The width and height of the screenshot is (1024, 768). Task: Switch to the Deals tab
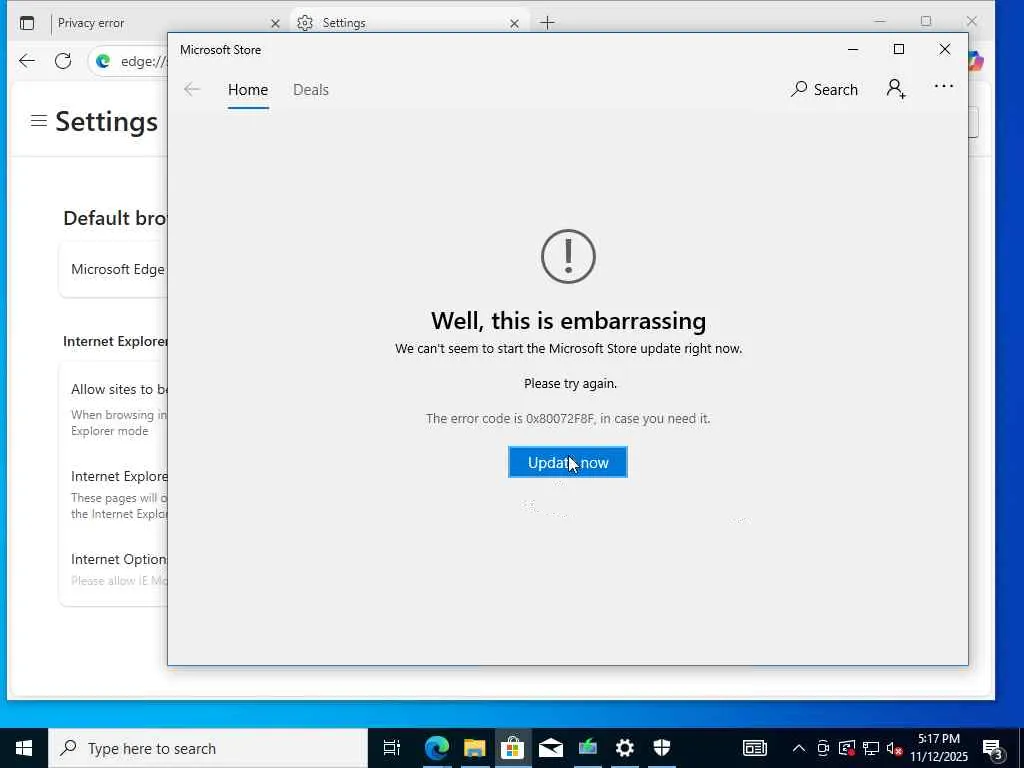[311, 90]
